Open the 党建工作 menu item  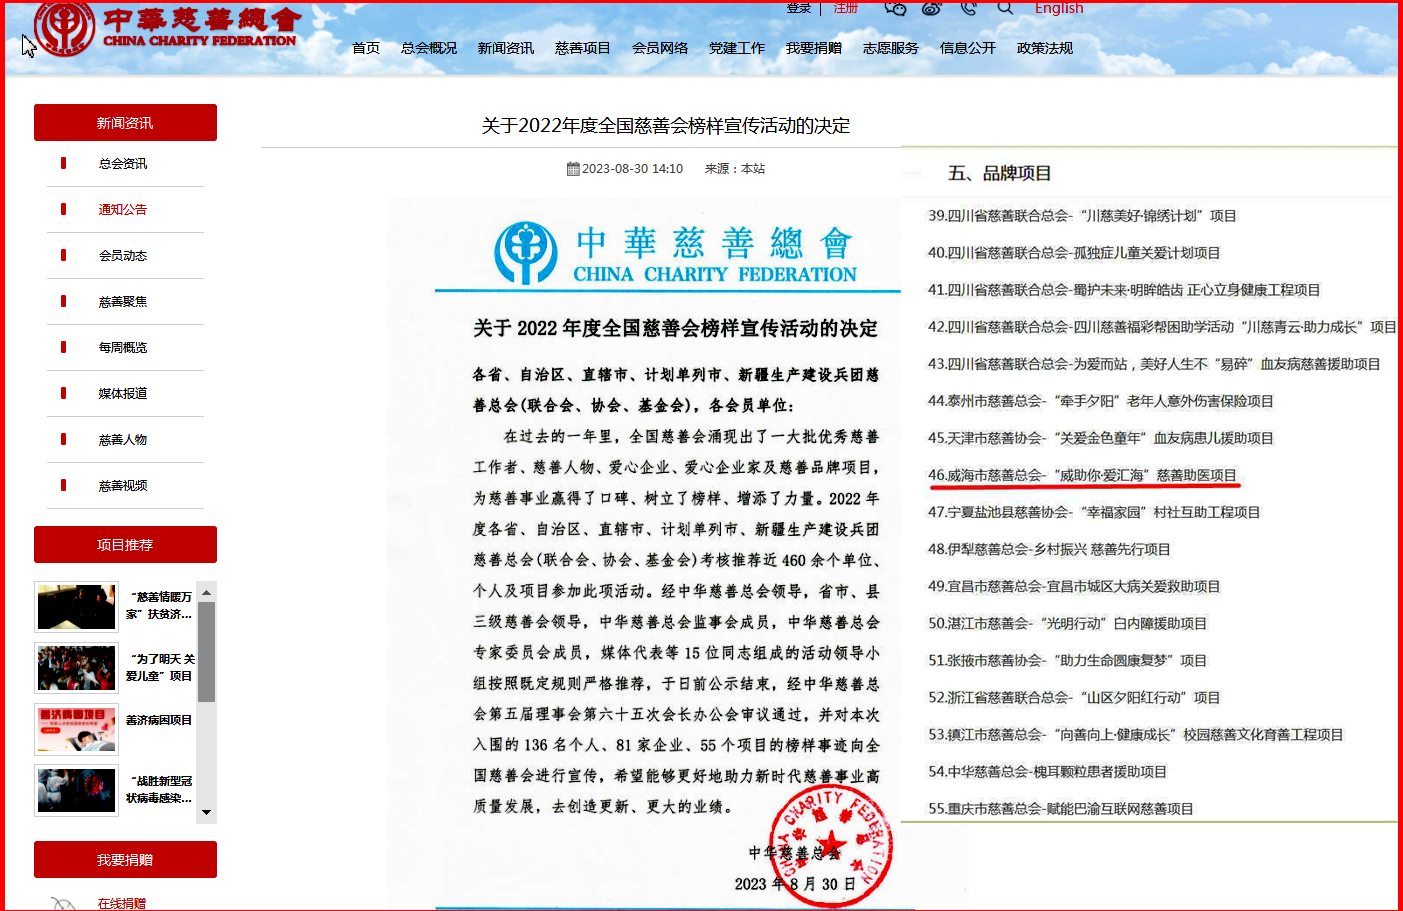(x=737, y=48)
